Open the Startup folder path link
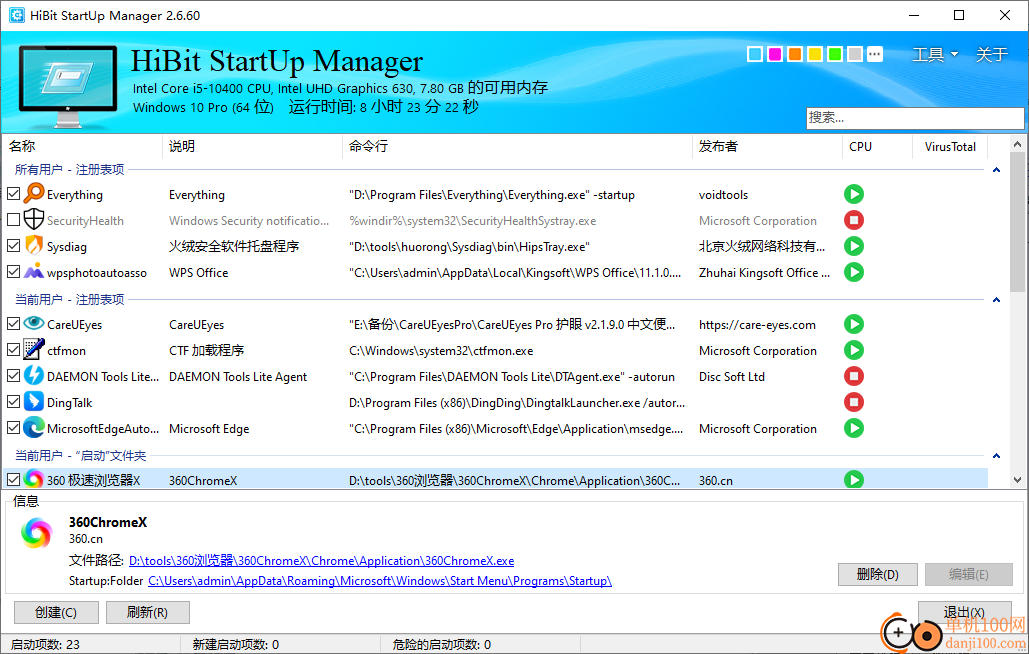The width and height of the screenshot is (1029, 654). pos(380,581)
